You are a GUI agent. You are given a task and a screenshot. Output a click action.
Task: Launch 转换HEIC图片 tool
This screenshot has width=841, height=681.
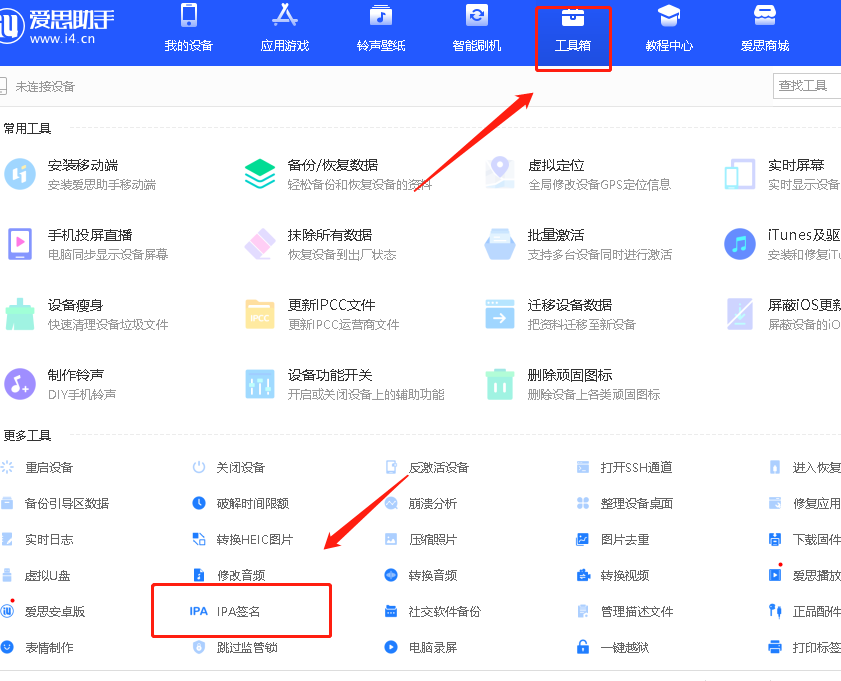click(x=242, y=539)
